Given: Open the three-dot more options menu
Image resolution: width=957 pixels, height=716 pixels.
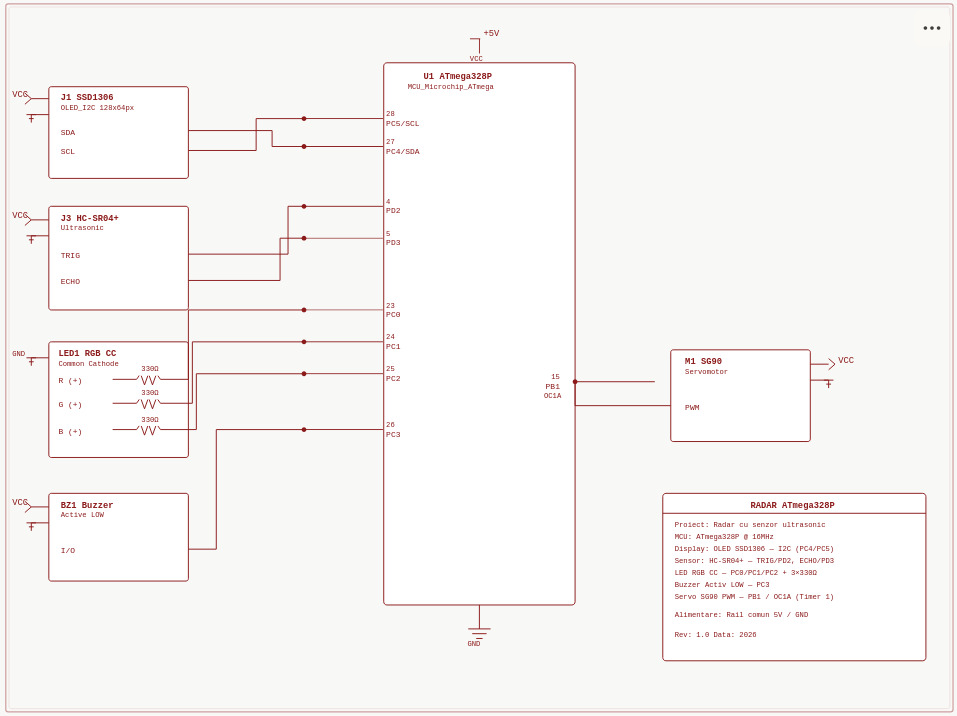Looking at the screenshot, I should point(931,28).
